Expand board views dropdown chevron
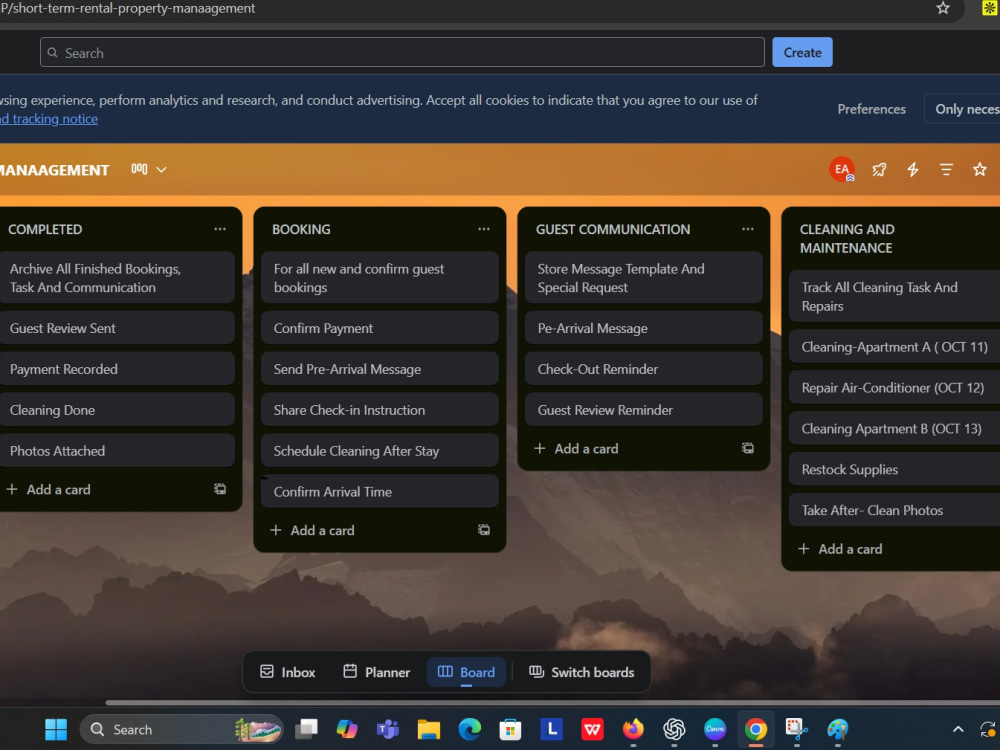1000x750 pixels. (x=161, y=170)
